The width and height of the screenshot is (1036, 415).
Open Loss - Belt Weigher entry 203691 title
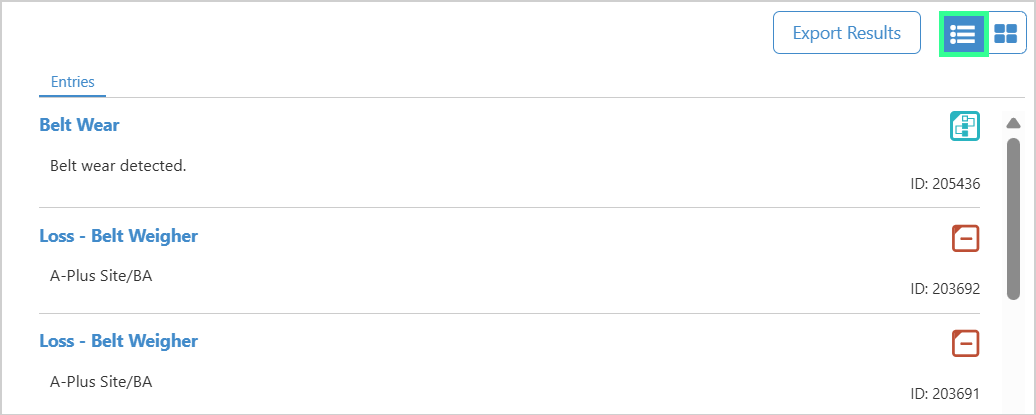click(119, 341)
